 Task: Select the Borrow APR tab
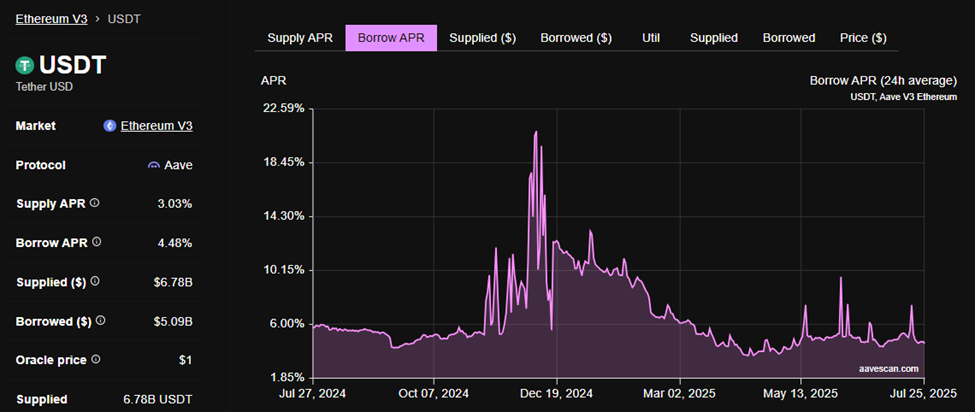(391, 38)
